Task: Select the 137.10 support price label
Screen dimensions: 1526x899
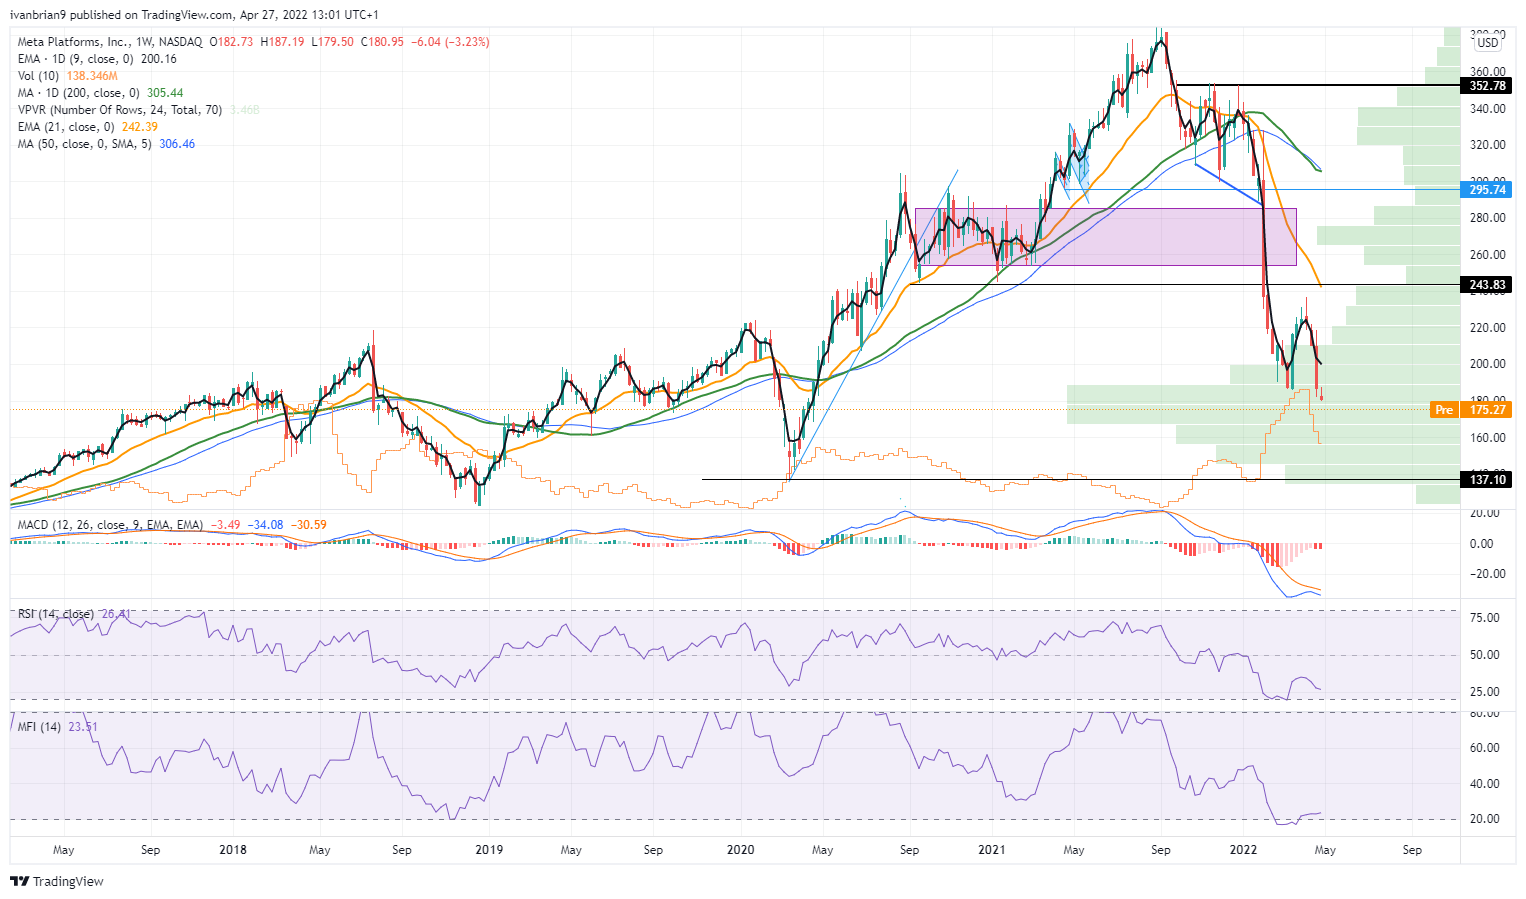Action: point(1487,480)
